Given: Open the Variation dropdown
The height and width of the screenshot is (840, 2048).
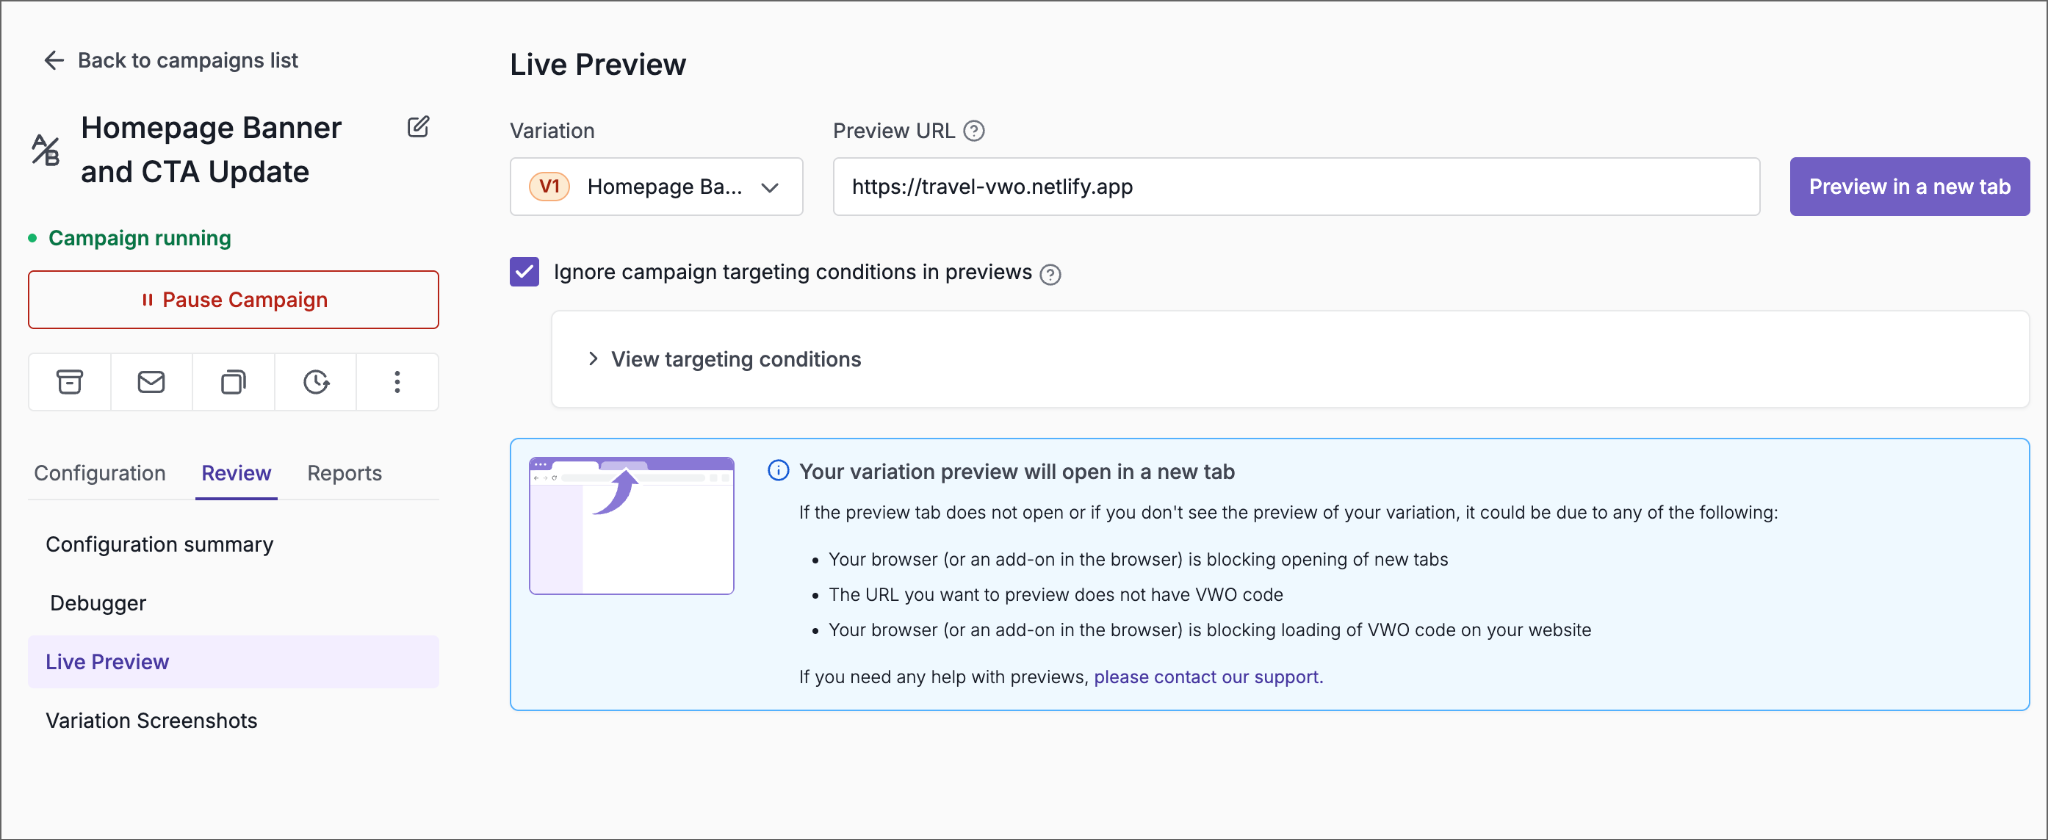Looking at the screenshot, I should click(x=656, y=187).
